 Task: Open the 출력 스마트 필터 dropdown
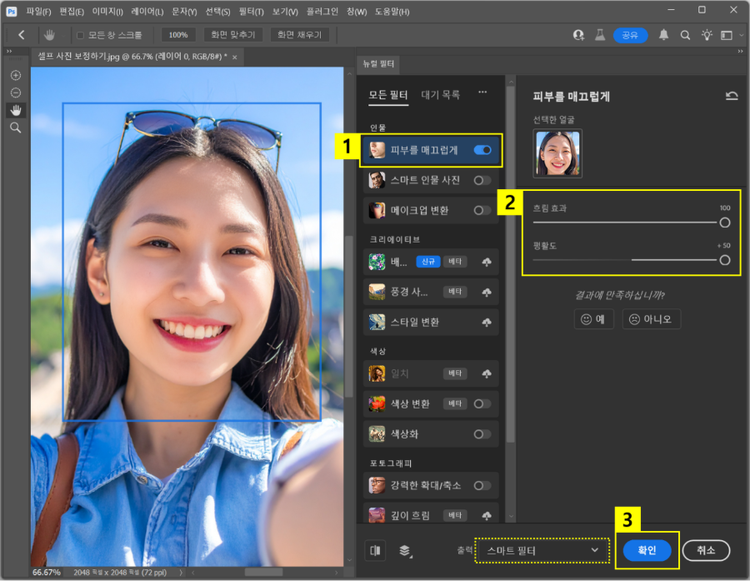pos(542,550)
